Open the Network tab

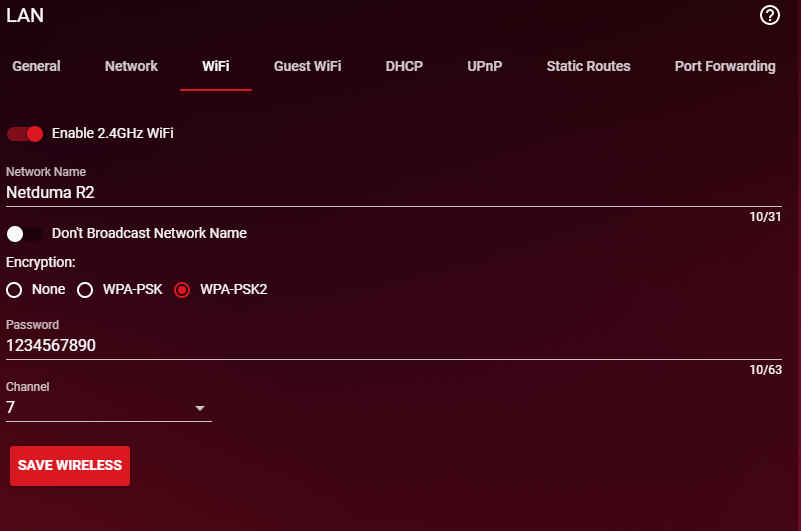click(x=131, y=66)
